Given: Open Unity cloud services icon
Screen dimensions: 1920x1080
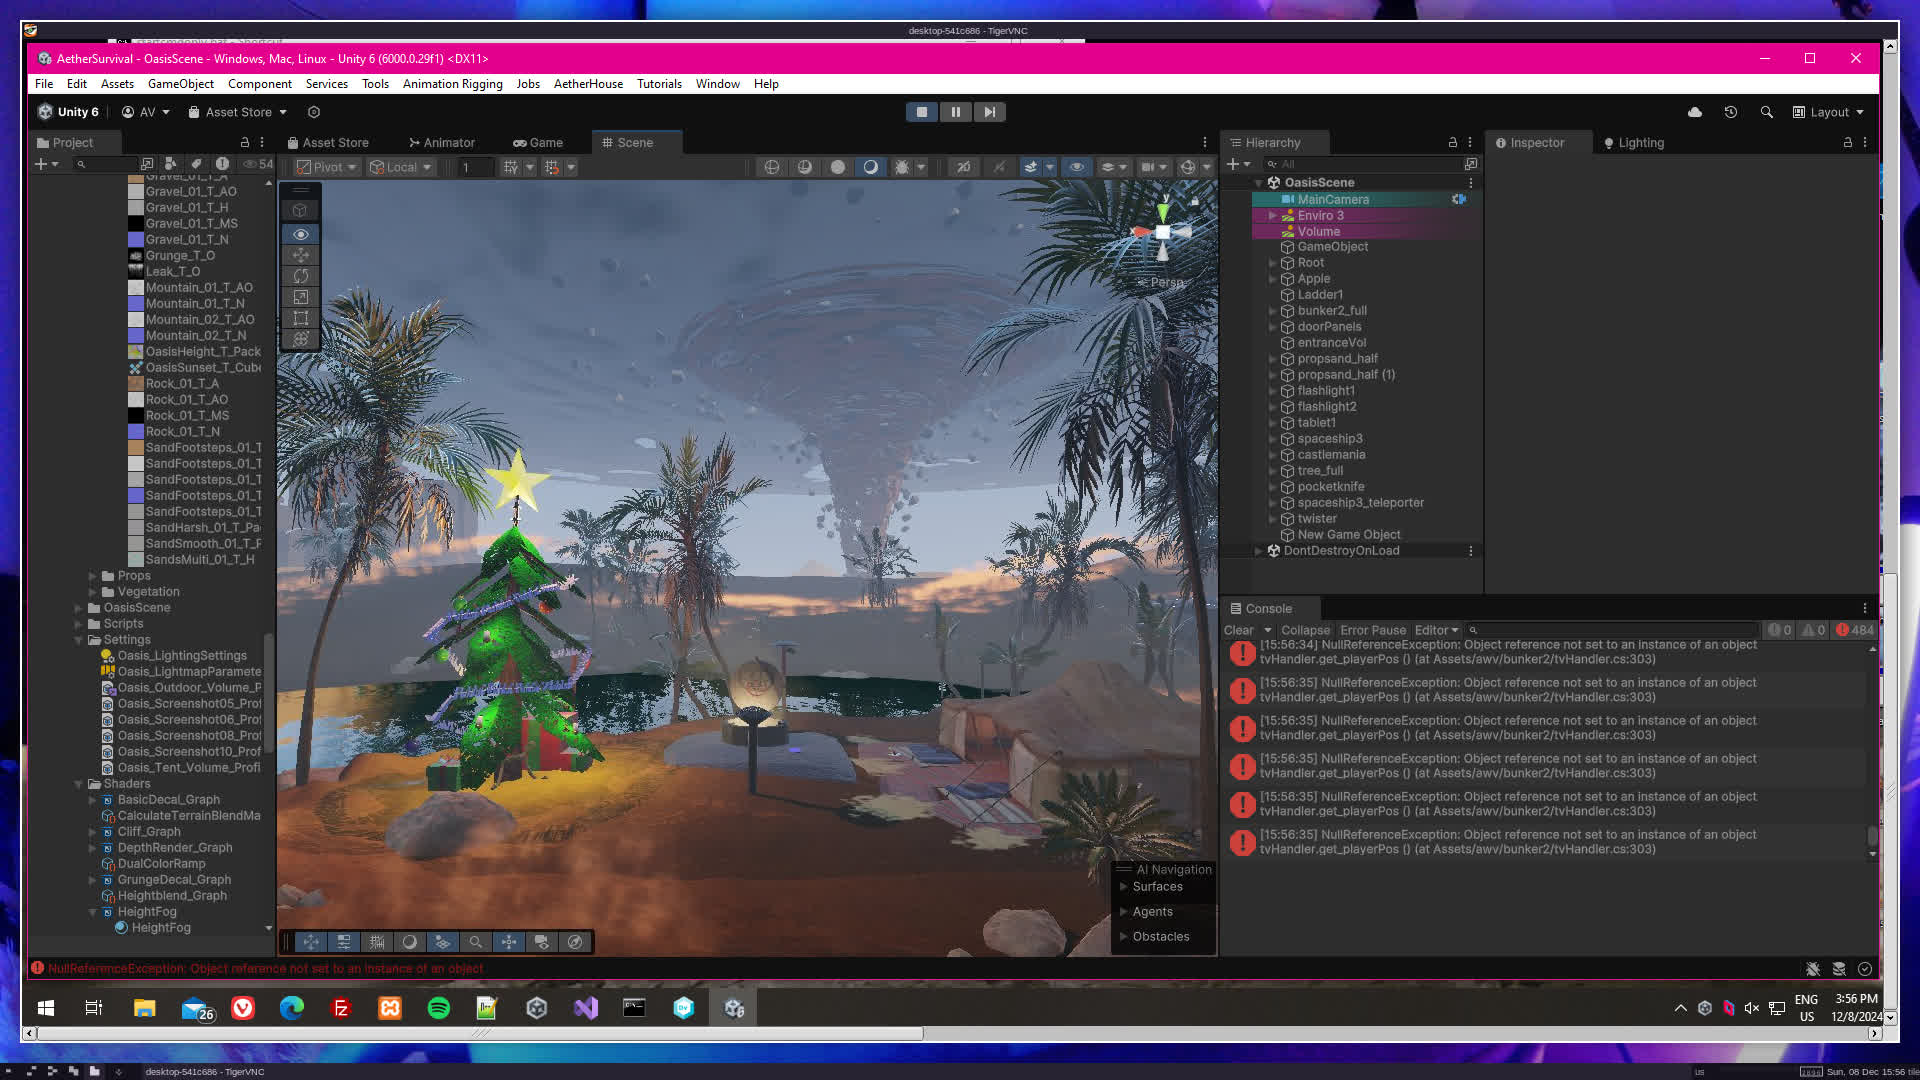Looking at the screenshot, I should coord(1694,112).
